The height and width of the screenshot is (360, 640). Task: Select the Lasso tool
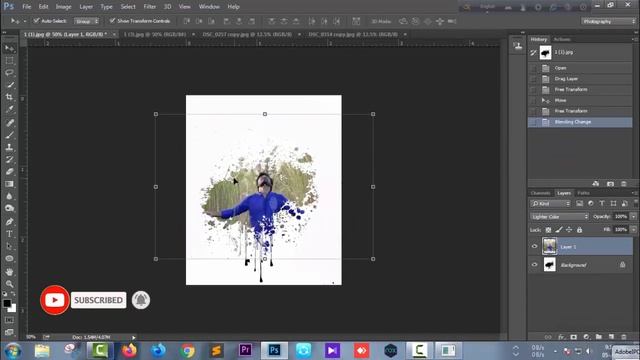(9, 73)
